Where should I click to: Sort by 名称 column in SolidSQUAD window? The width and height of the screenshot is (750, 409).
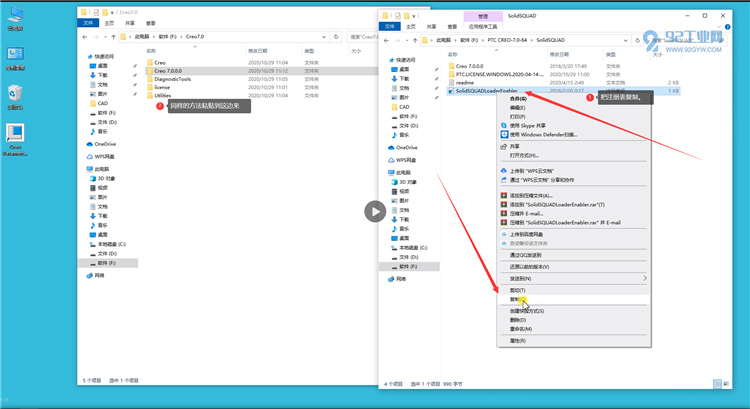(x=452, y=54)
